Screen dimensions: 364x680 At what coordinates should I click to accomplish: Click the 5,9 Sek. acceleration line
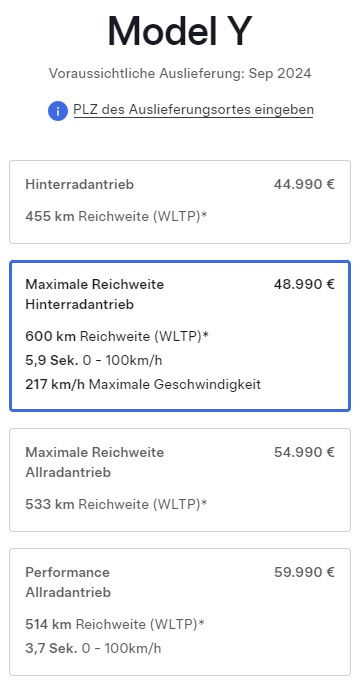pos(94,360)
